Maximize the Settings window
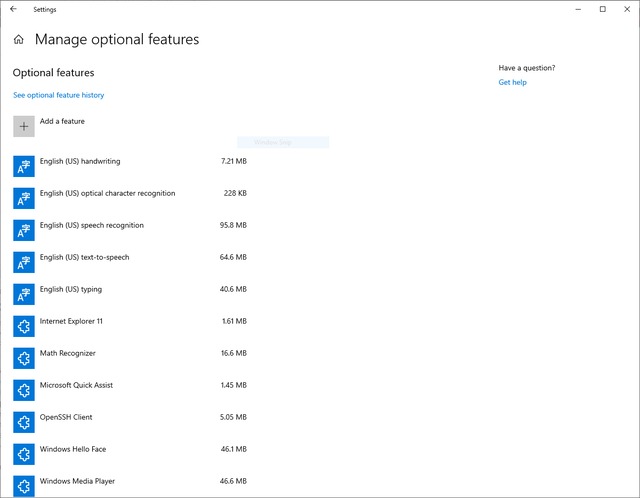640x498 pixels. tap(602, 9)
